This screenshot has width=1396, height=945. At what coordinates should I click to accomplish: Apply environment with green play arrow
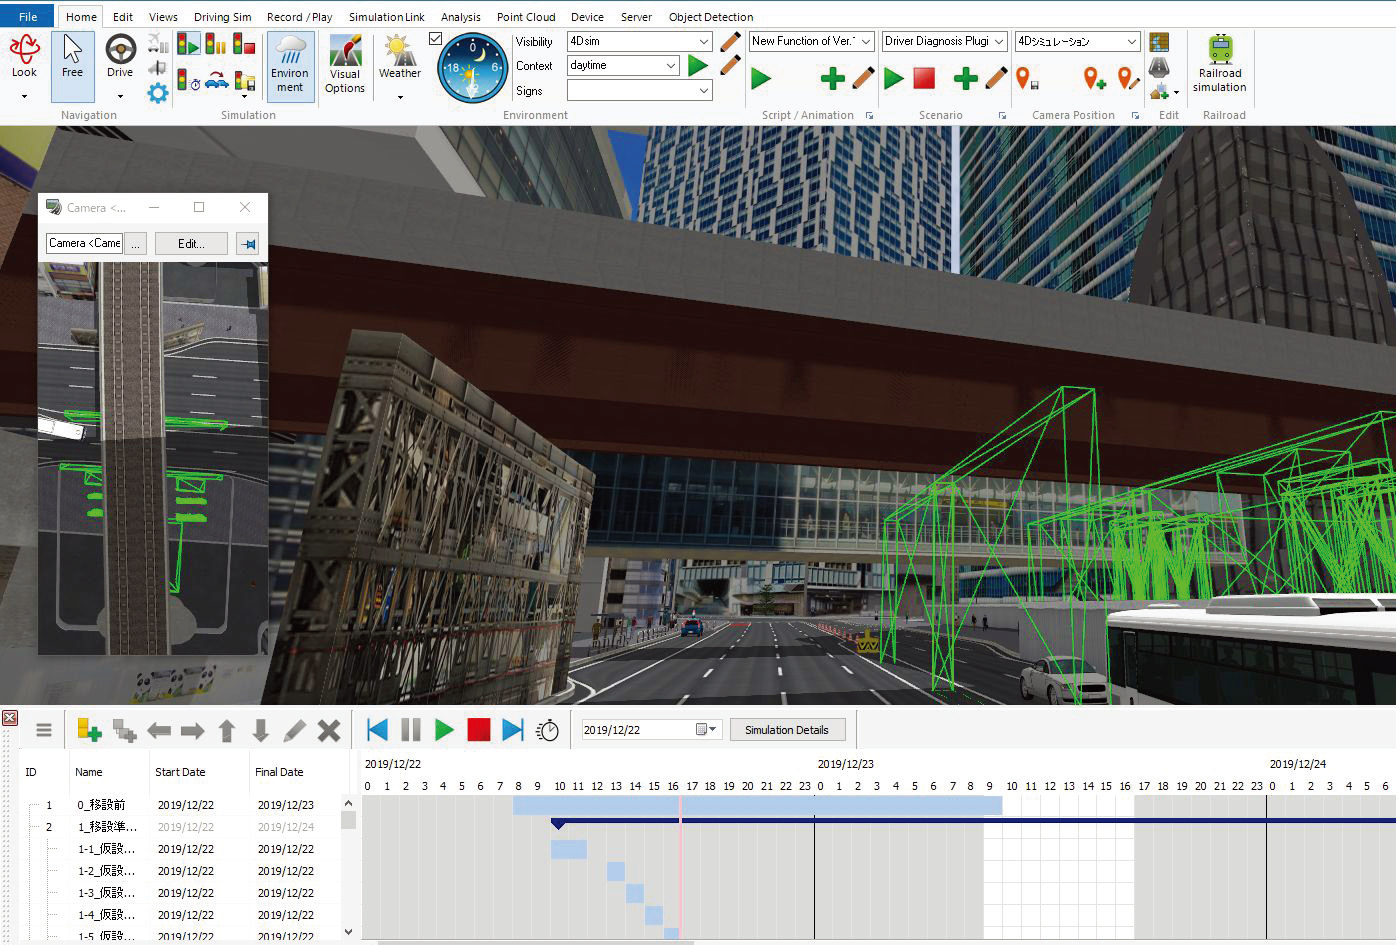coord(698,66)
